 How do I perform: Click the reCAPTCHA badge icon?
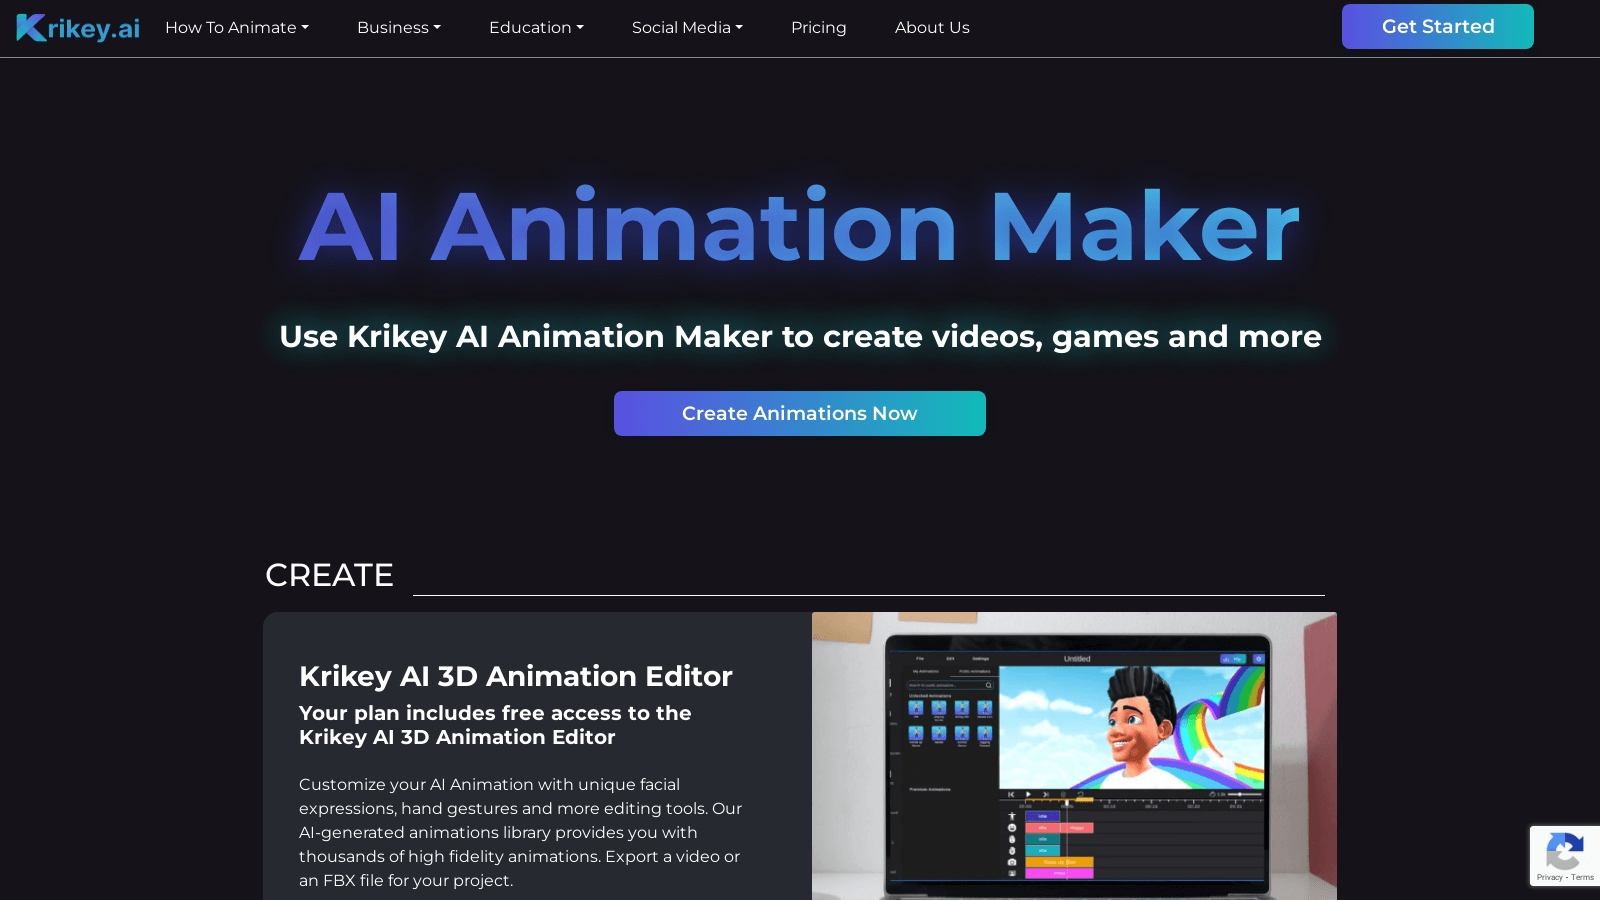pos(1564,851)
